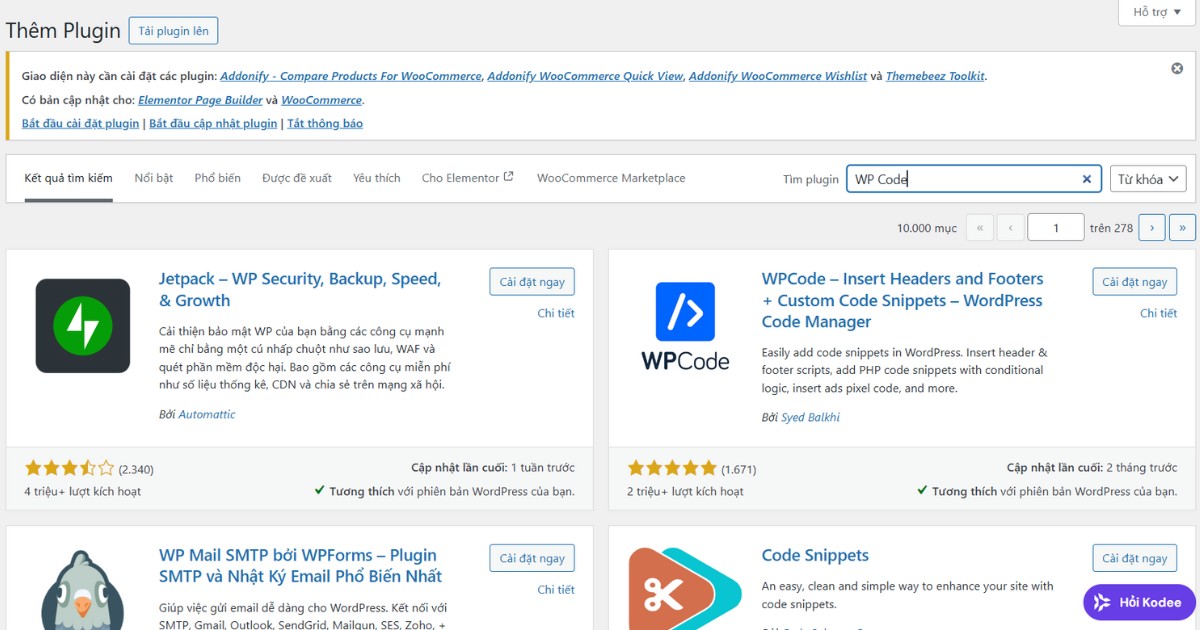The height and width of the screenshot is (630, 1200).
Task: Click the current page number field
Action: [1055, 228]
